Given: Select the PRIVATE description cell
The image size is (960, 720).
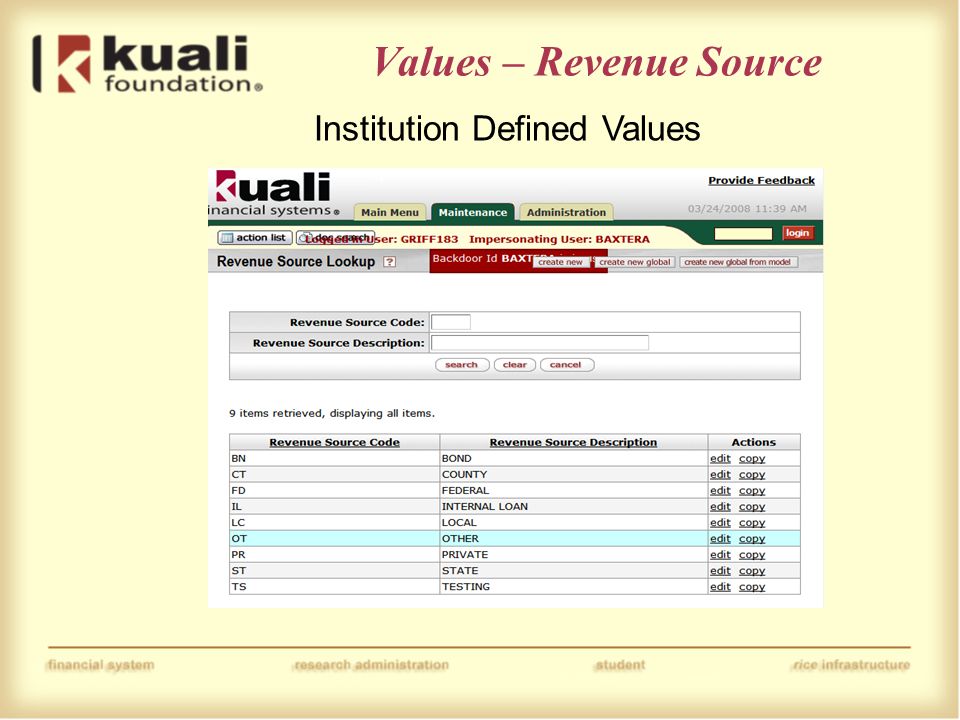Looking at the screenshot, I should (x=574, y=554).
